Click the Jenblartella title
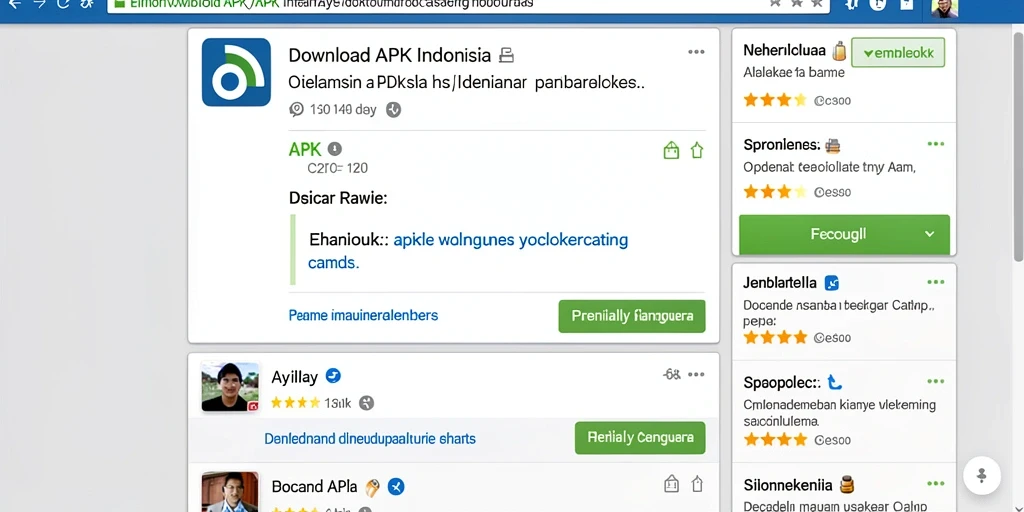1024x512 pixels. (x=780, y=283)
